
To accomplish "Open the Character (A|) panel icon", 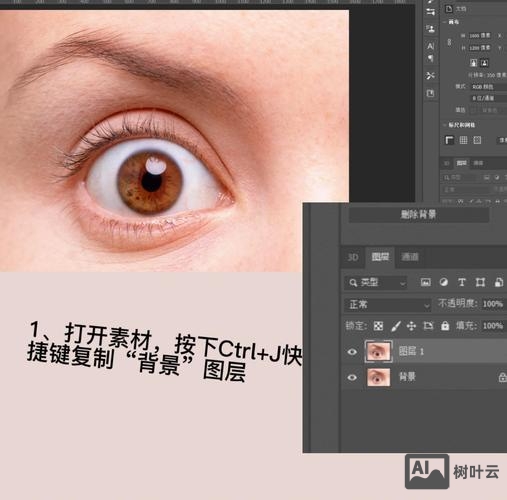I will coord(430,45).
